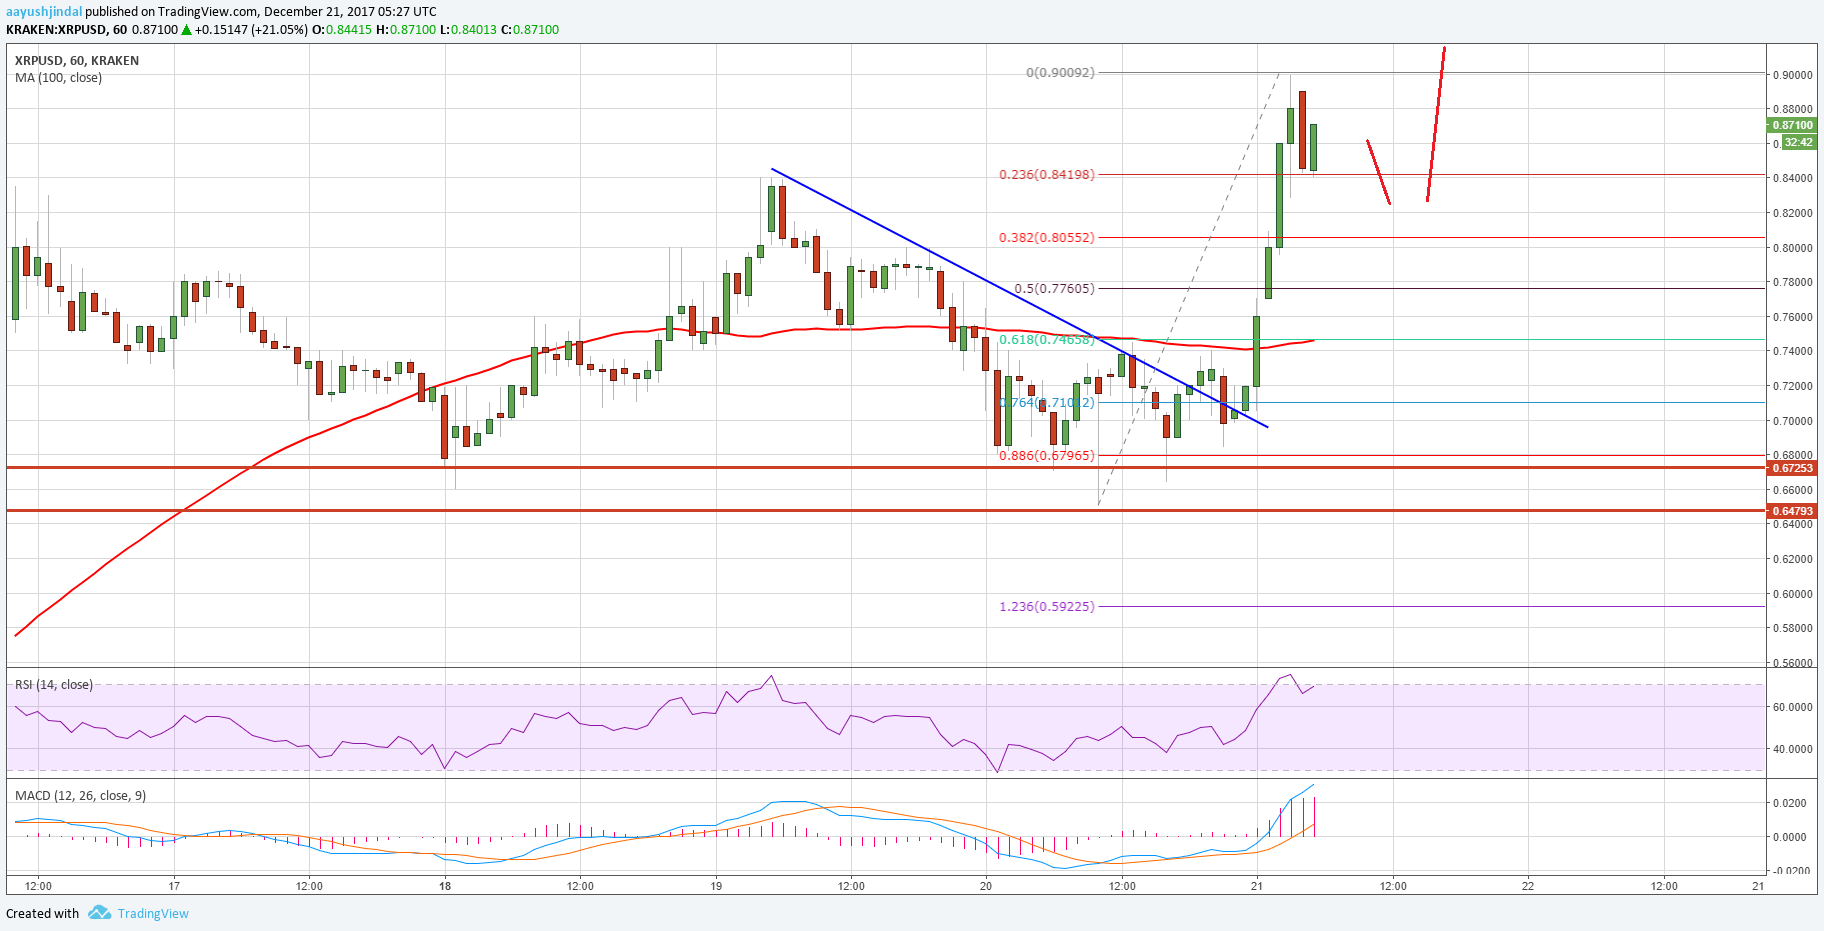This screenshot has width=1824, height=931.
Task: Click the TradingView cloud logo icon
Action: [98, 913]
